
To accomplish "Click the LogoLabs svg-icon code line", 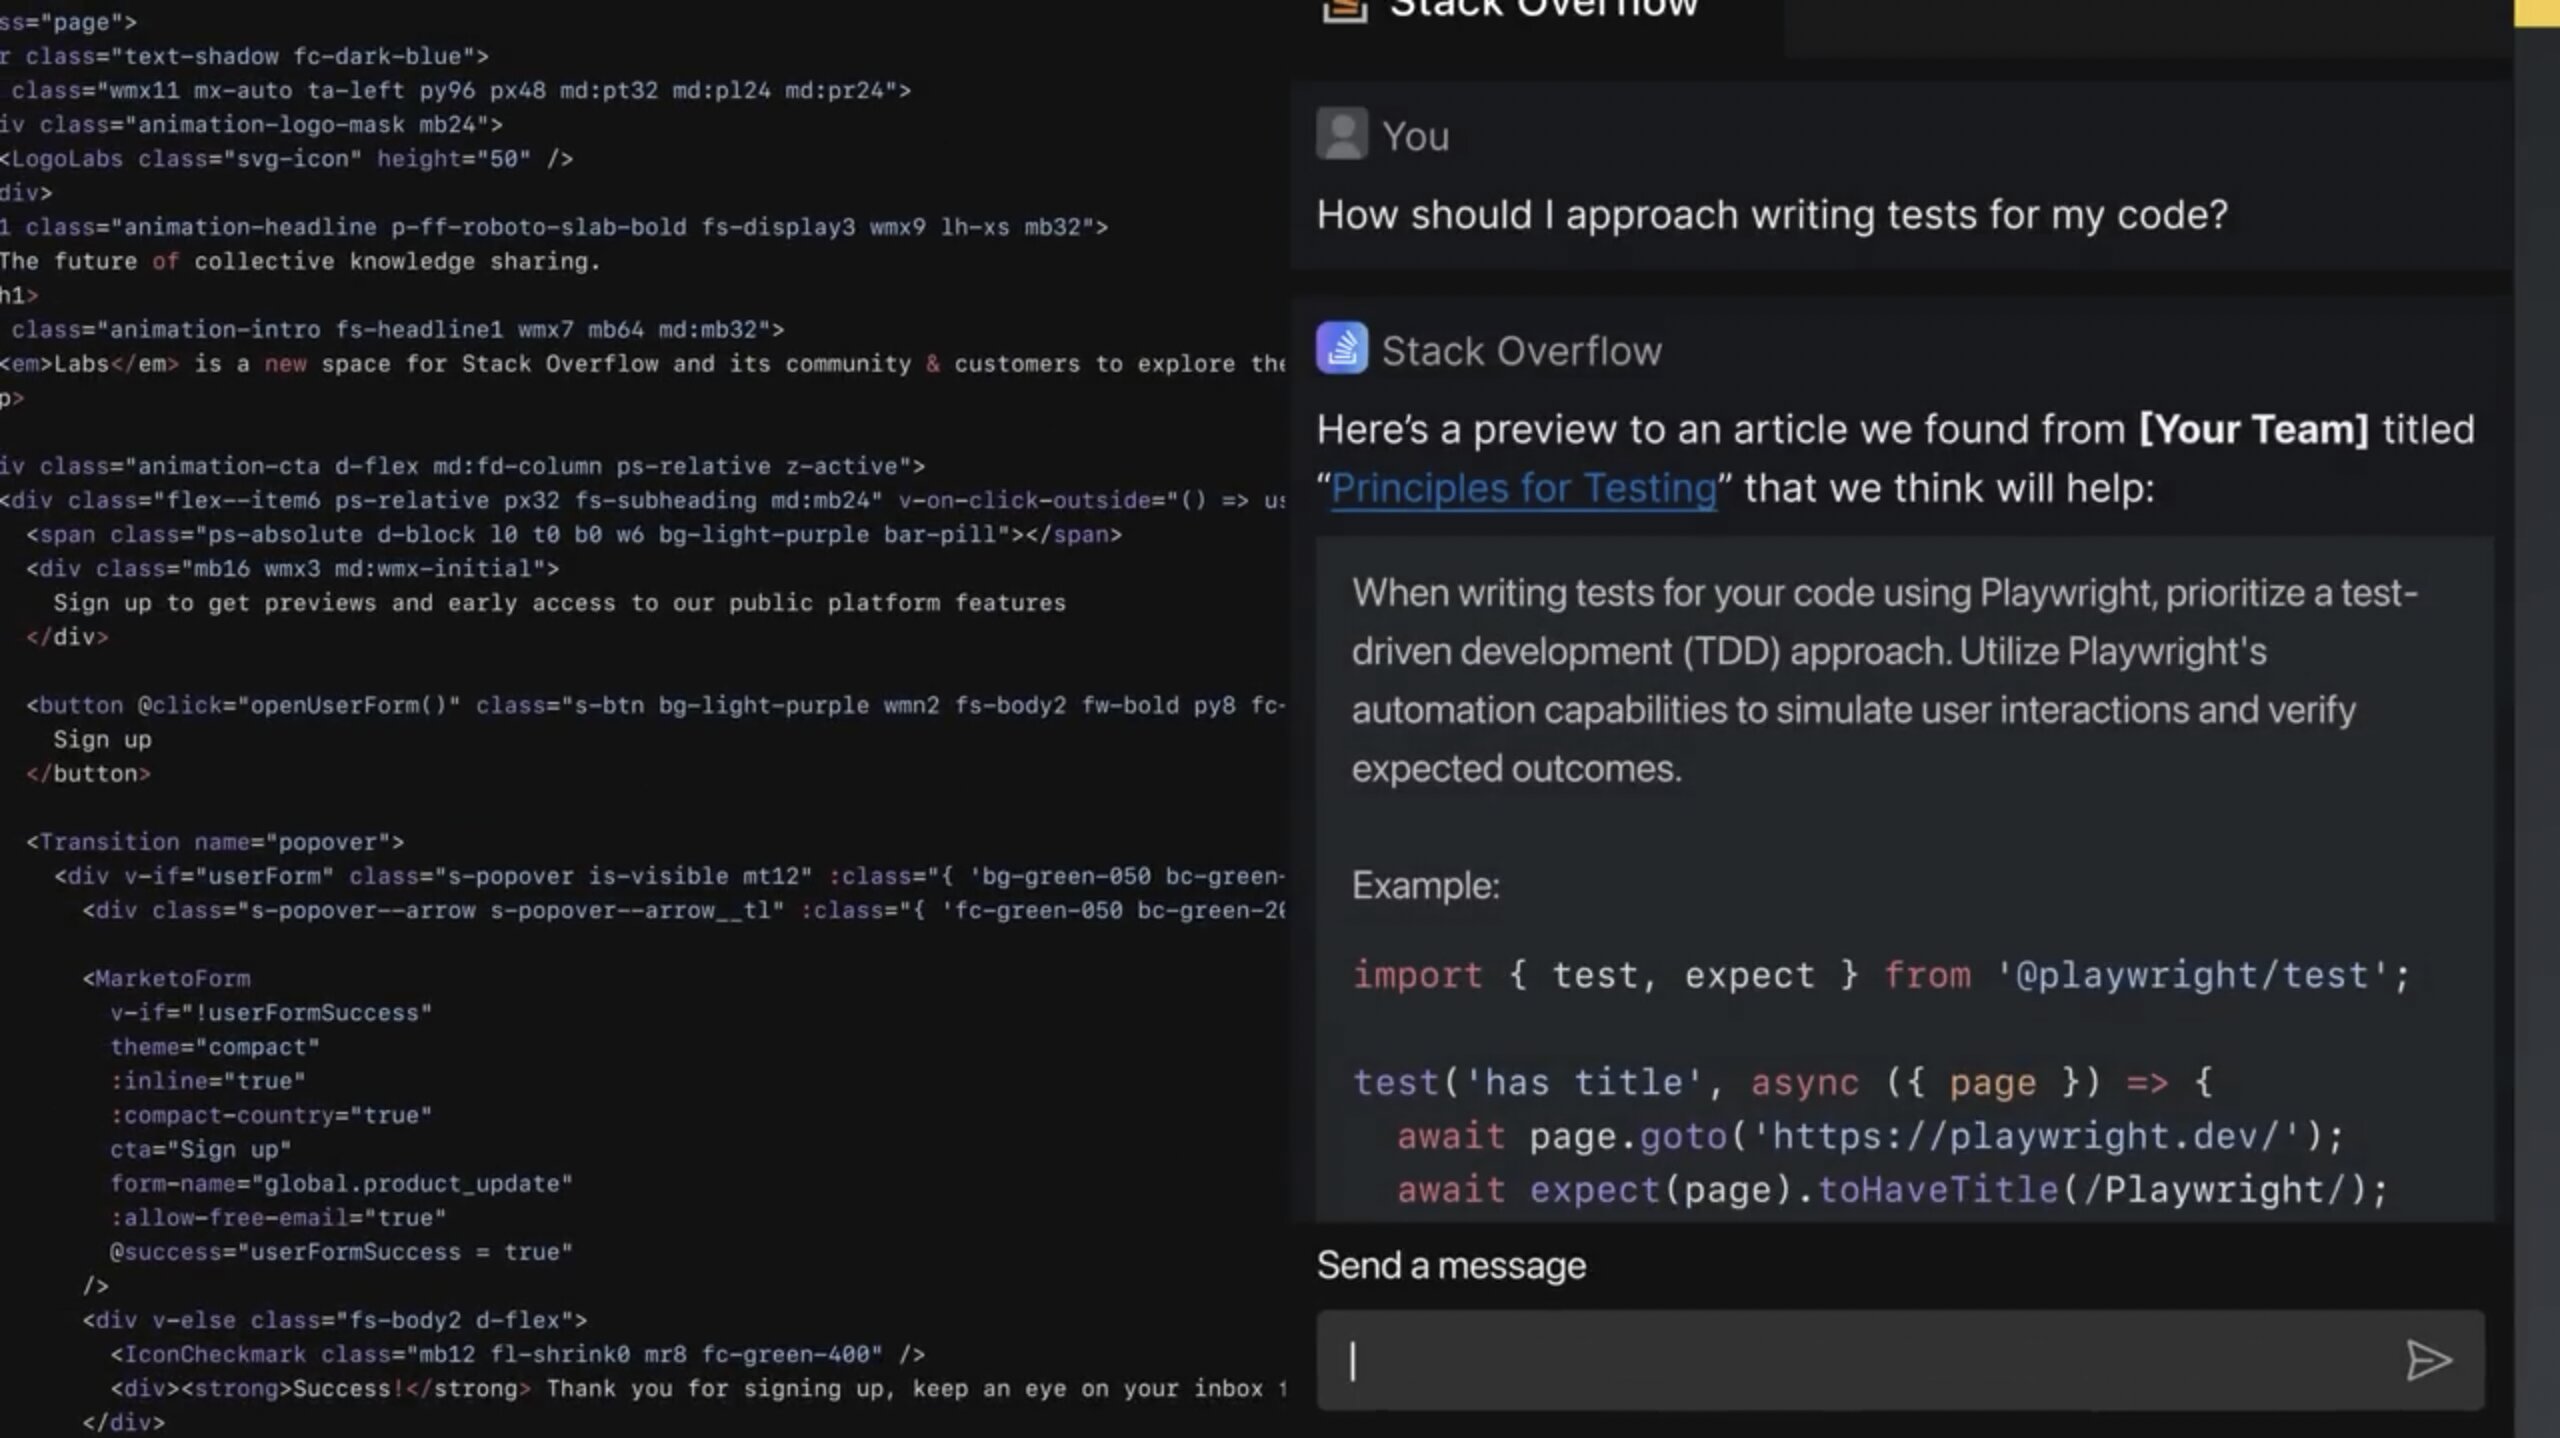I will pyautogui.click(x=287, y=159).
